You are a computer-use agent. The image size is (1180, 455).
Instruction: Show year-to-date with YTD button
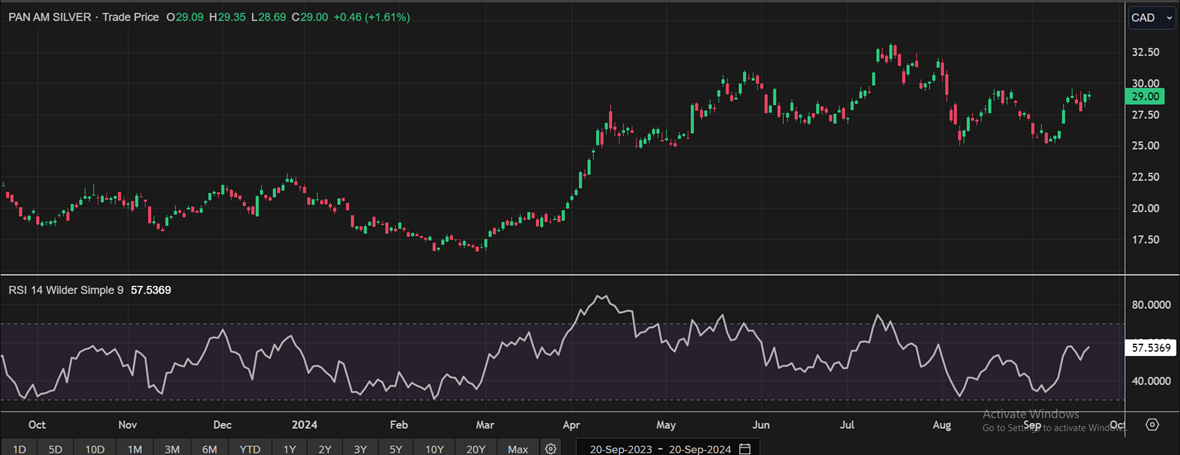click(x=251, y=449)
